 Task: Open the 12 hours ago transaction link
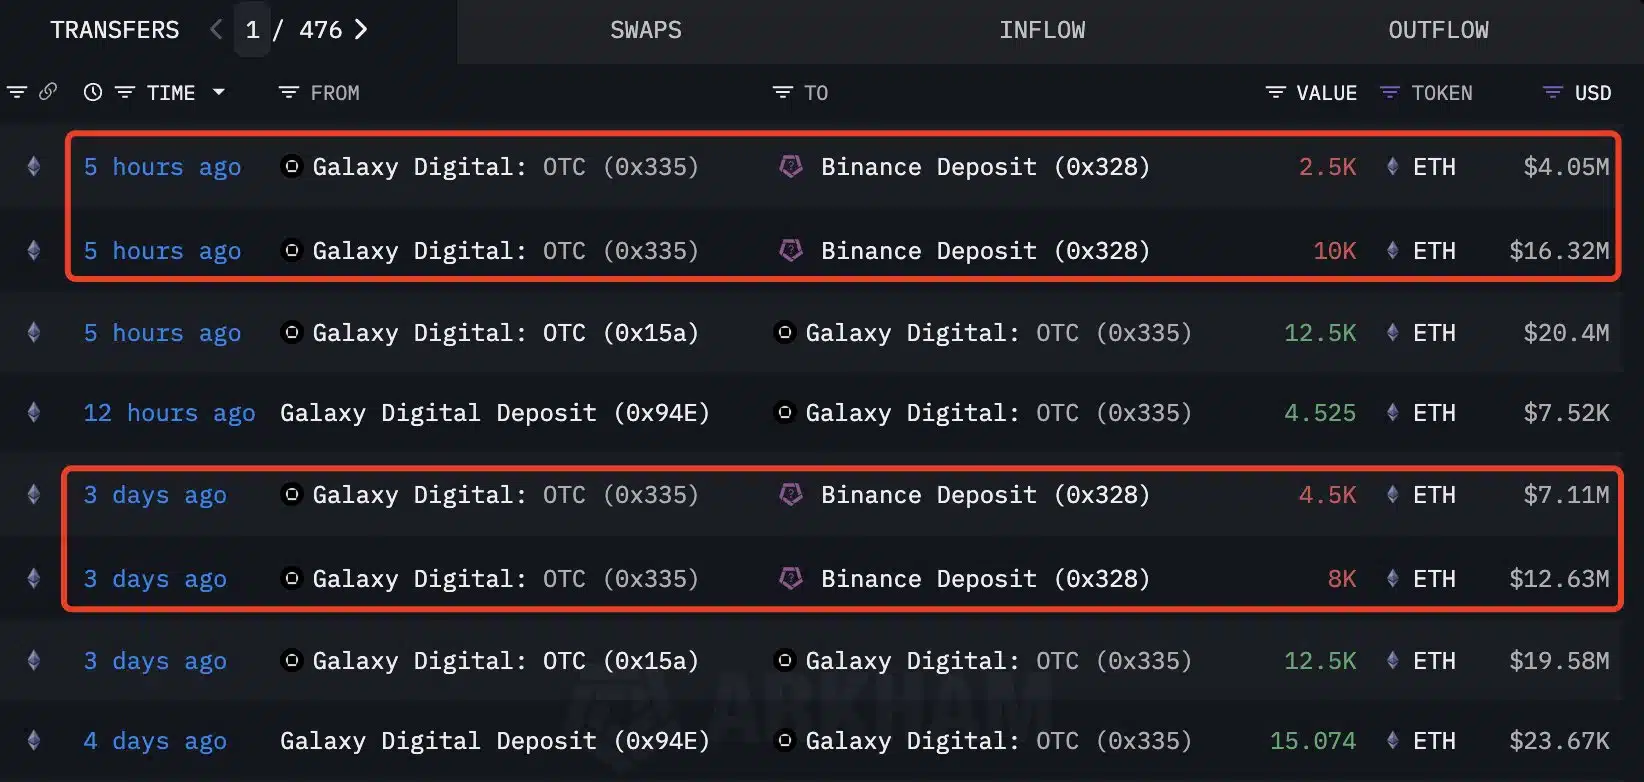pos(169,413)
